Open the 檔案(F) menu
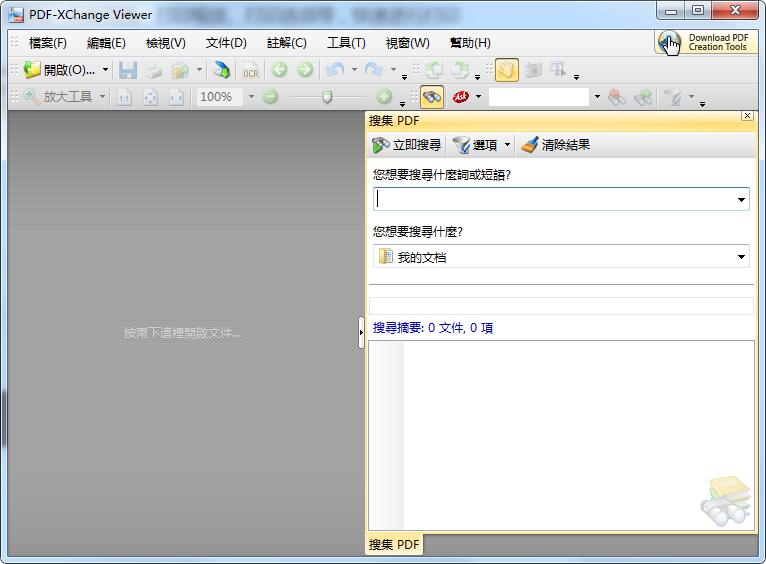766x564 pixels. click(48, 43)
